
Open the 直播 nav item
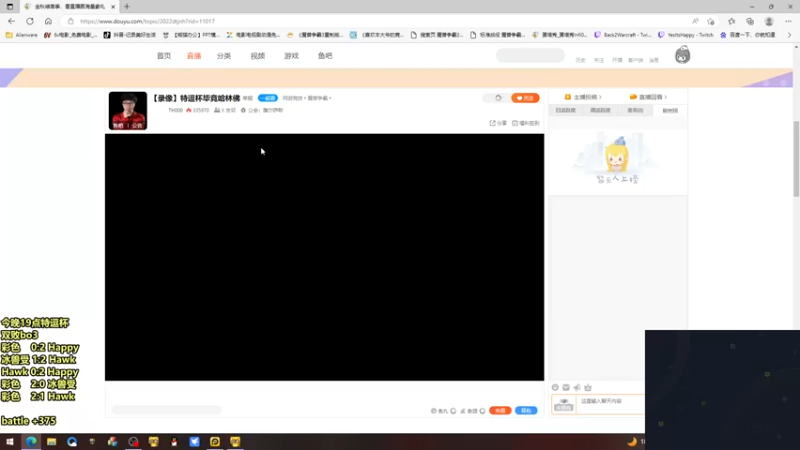pyautogui.click(x=194, y=56)
